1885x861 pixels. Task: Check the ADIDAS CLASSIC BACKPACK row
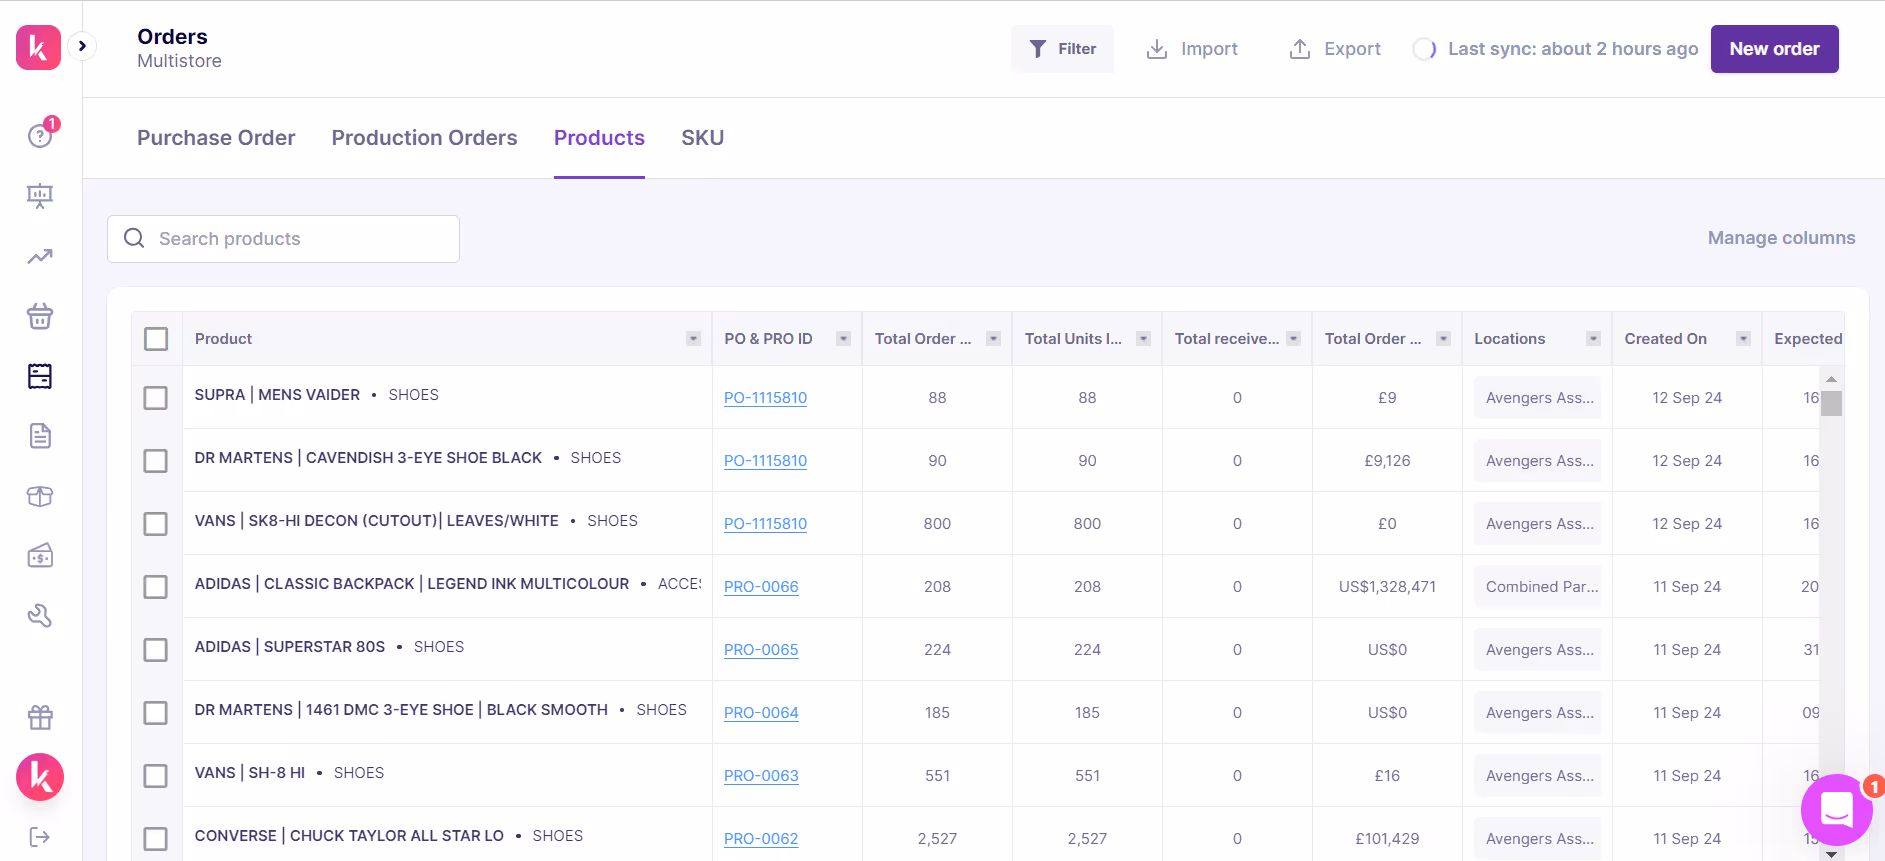[x=156, y=587]
